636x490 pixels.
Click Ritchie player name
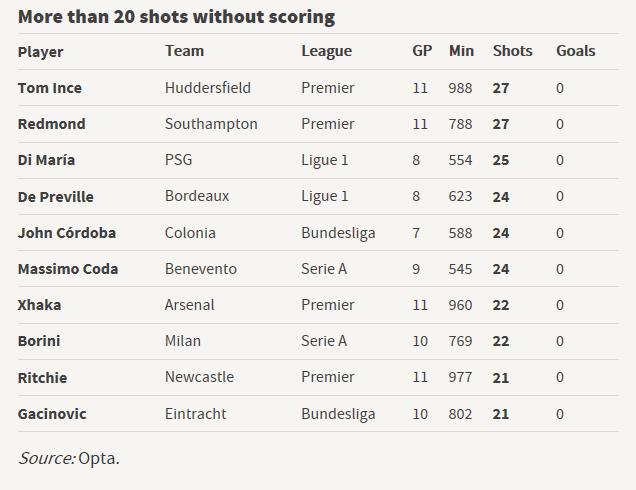point(42,378)
